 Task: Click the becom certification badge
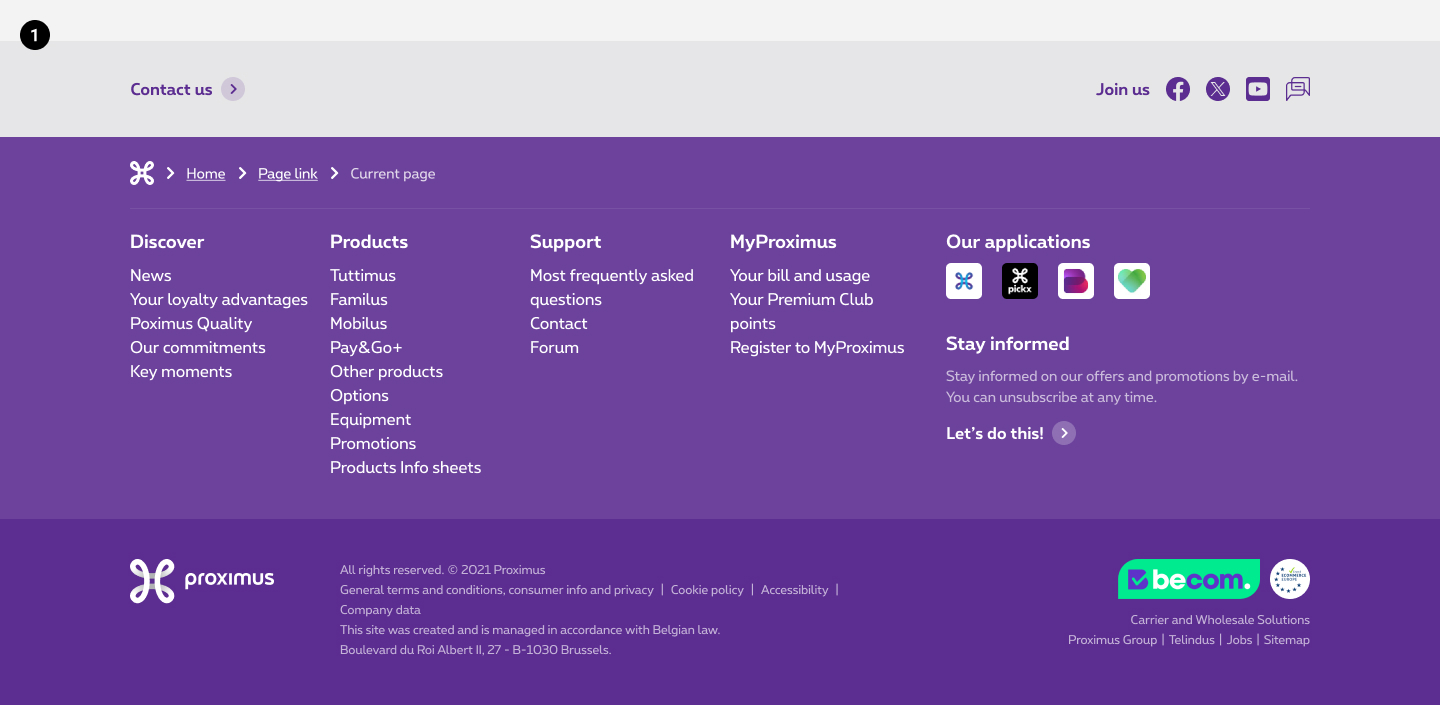1188,579
